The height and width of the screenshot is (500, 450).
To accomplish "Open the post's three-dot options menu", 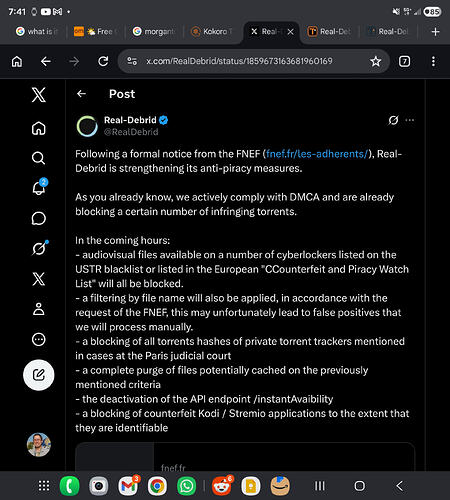I will click(x=410, y=120).
